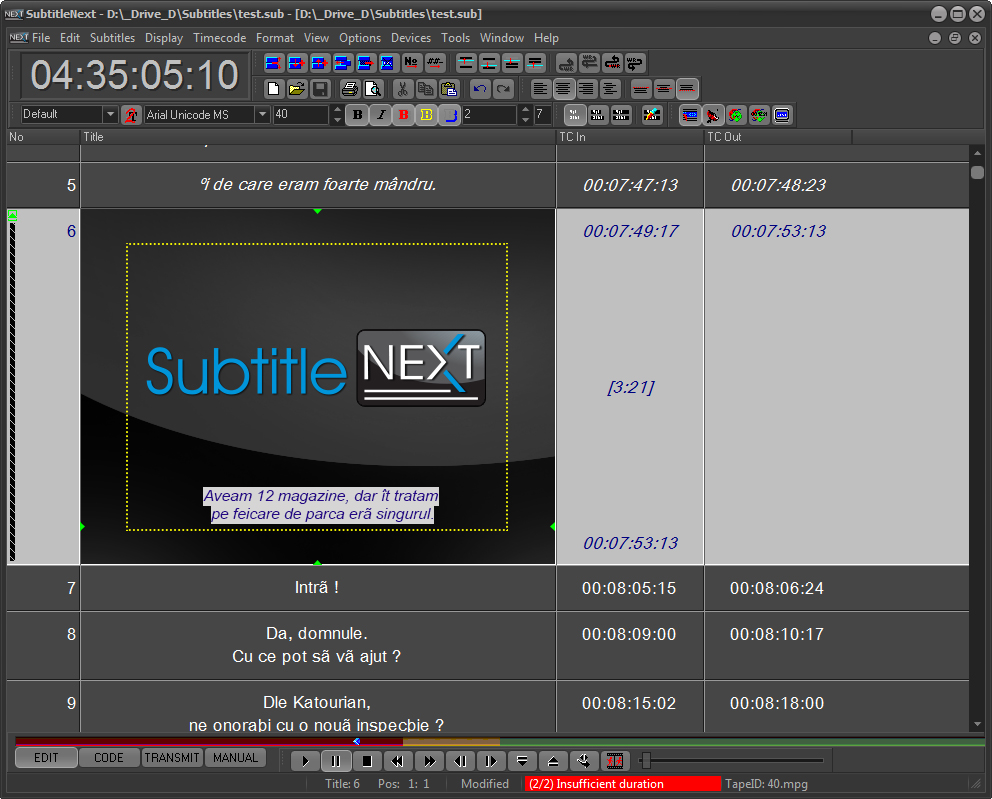992x799 pixels.
Task: Click the Save floppy disk icon
Action: click(320, 89)
